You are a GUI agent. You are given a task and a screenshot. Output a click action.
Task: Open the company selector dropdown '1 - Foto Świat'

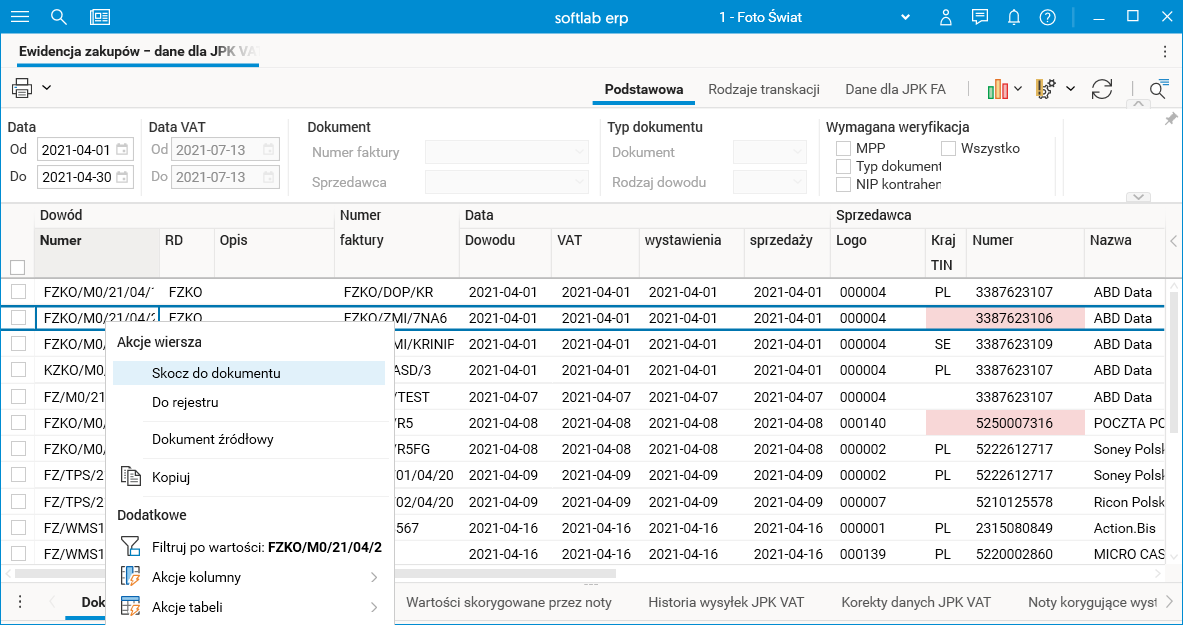pos(814,17)
